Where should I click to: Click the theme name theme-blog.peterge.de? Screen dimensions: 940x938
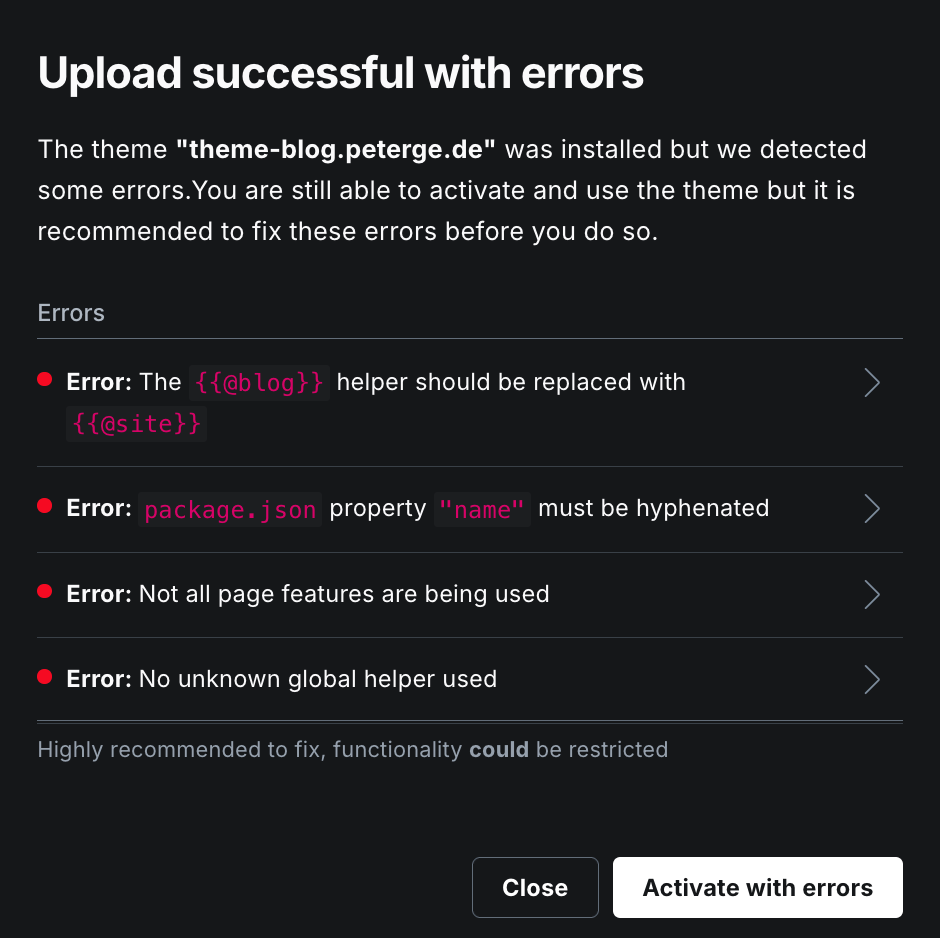[x=336, y=149]
